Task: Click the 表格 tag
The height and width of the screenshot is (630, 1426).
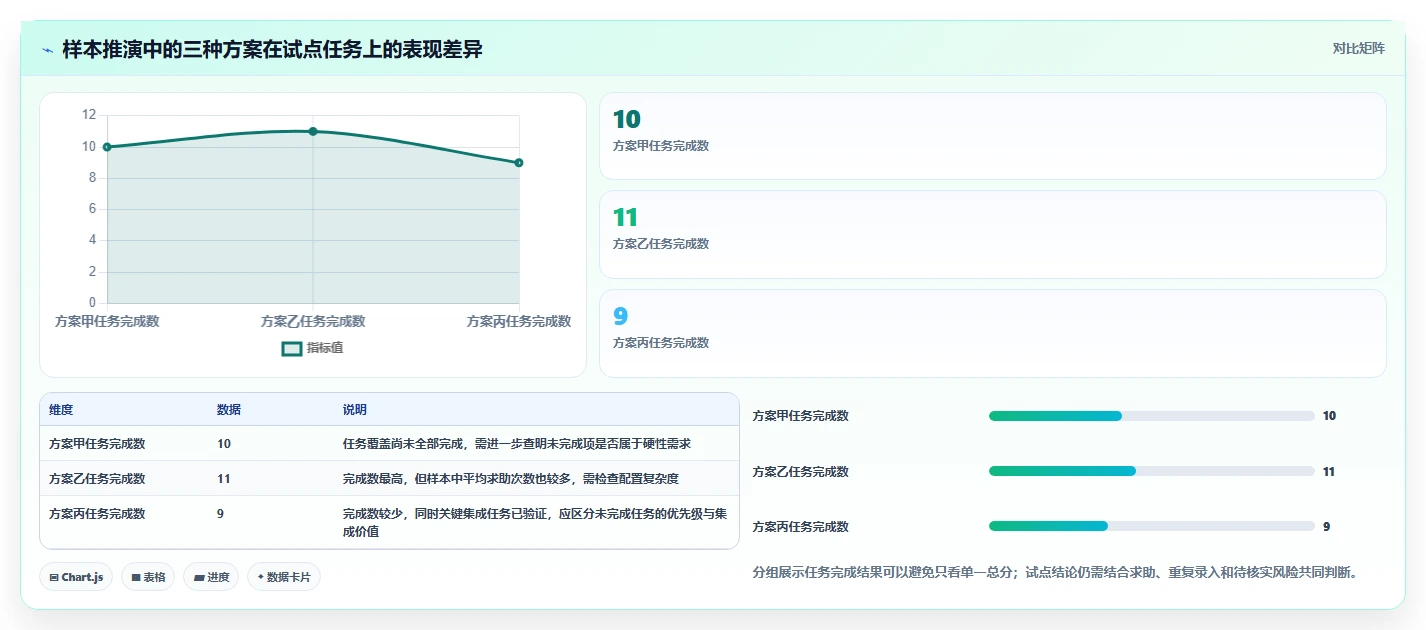Action: [148, 577]
